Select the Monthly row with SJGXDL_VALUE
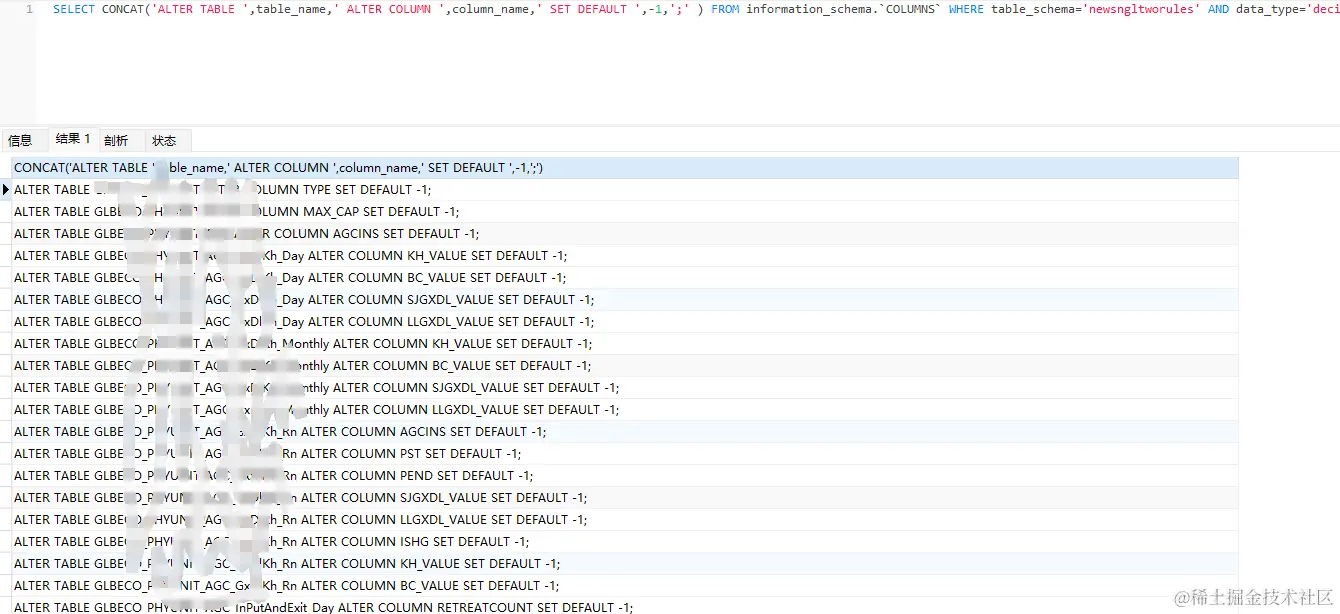This screenshot has height=614, width=1340. tap(625, 388)
